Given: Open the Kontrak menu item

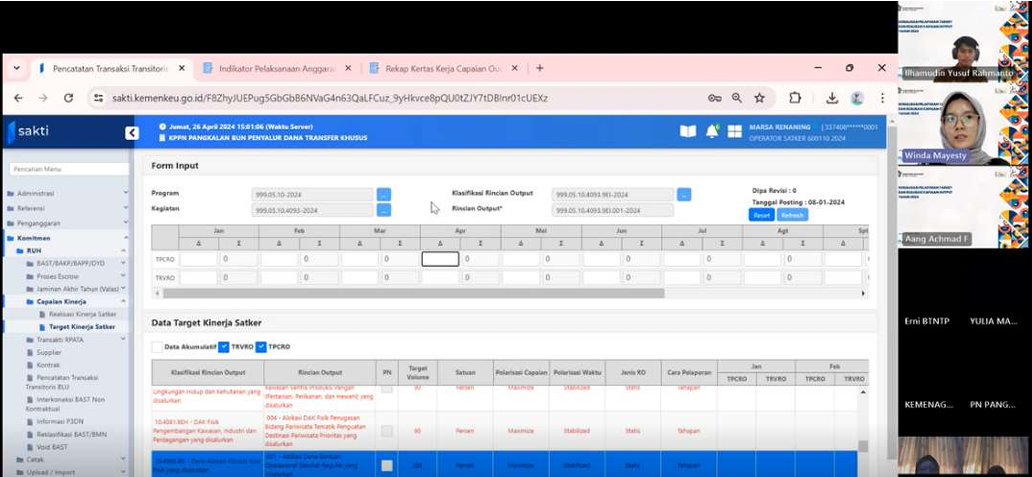Looking at the screenshot, I should [x=48, y=364].
